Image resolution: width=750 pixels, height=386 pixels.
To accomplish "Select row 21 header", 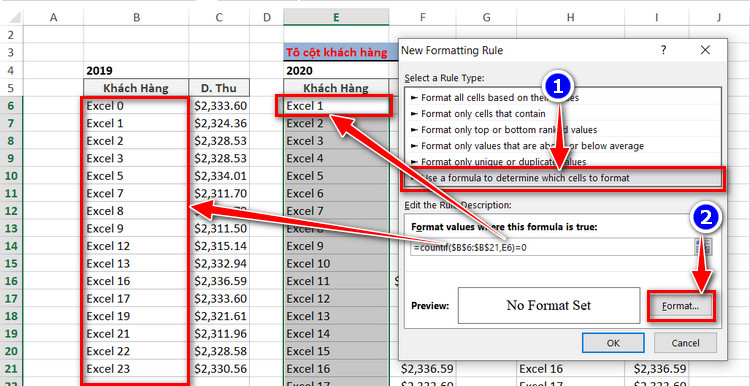I will pos(11,369).
